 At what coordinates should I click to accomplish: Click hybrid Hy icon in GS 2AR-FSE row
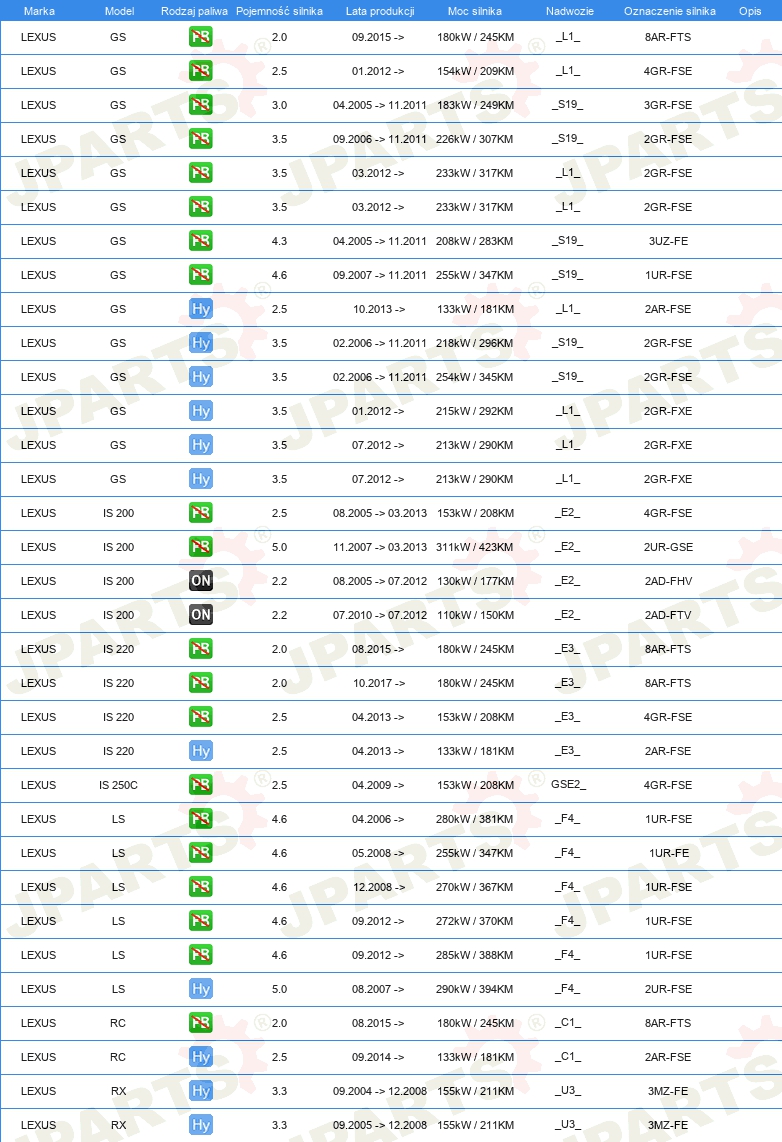point(200,309)
